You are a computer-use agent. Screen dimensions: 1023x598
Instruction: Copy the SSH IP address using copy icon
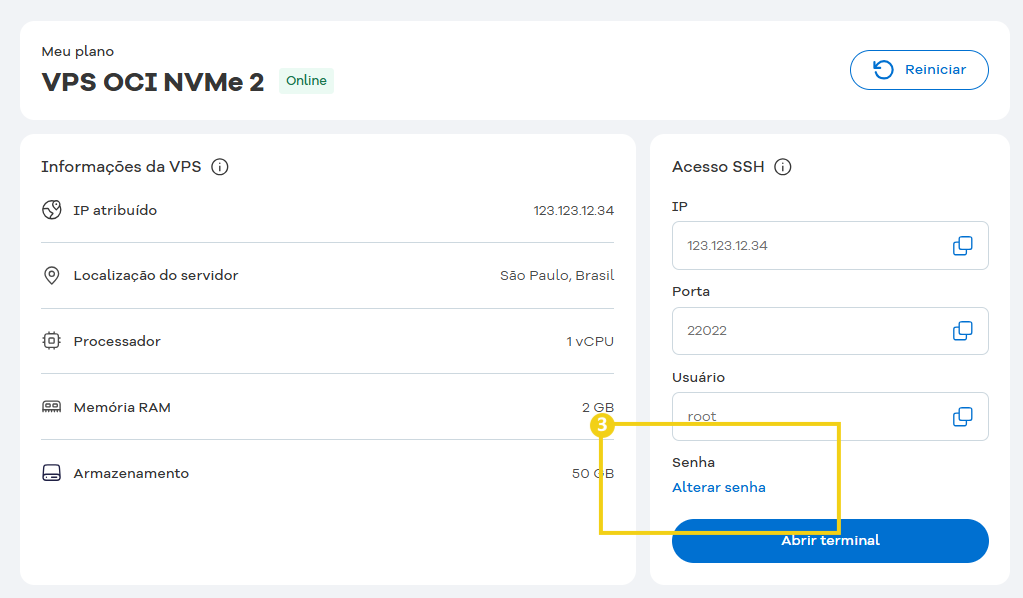pyautogui.click(x=962, y=245)
